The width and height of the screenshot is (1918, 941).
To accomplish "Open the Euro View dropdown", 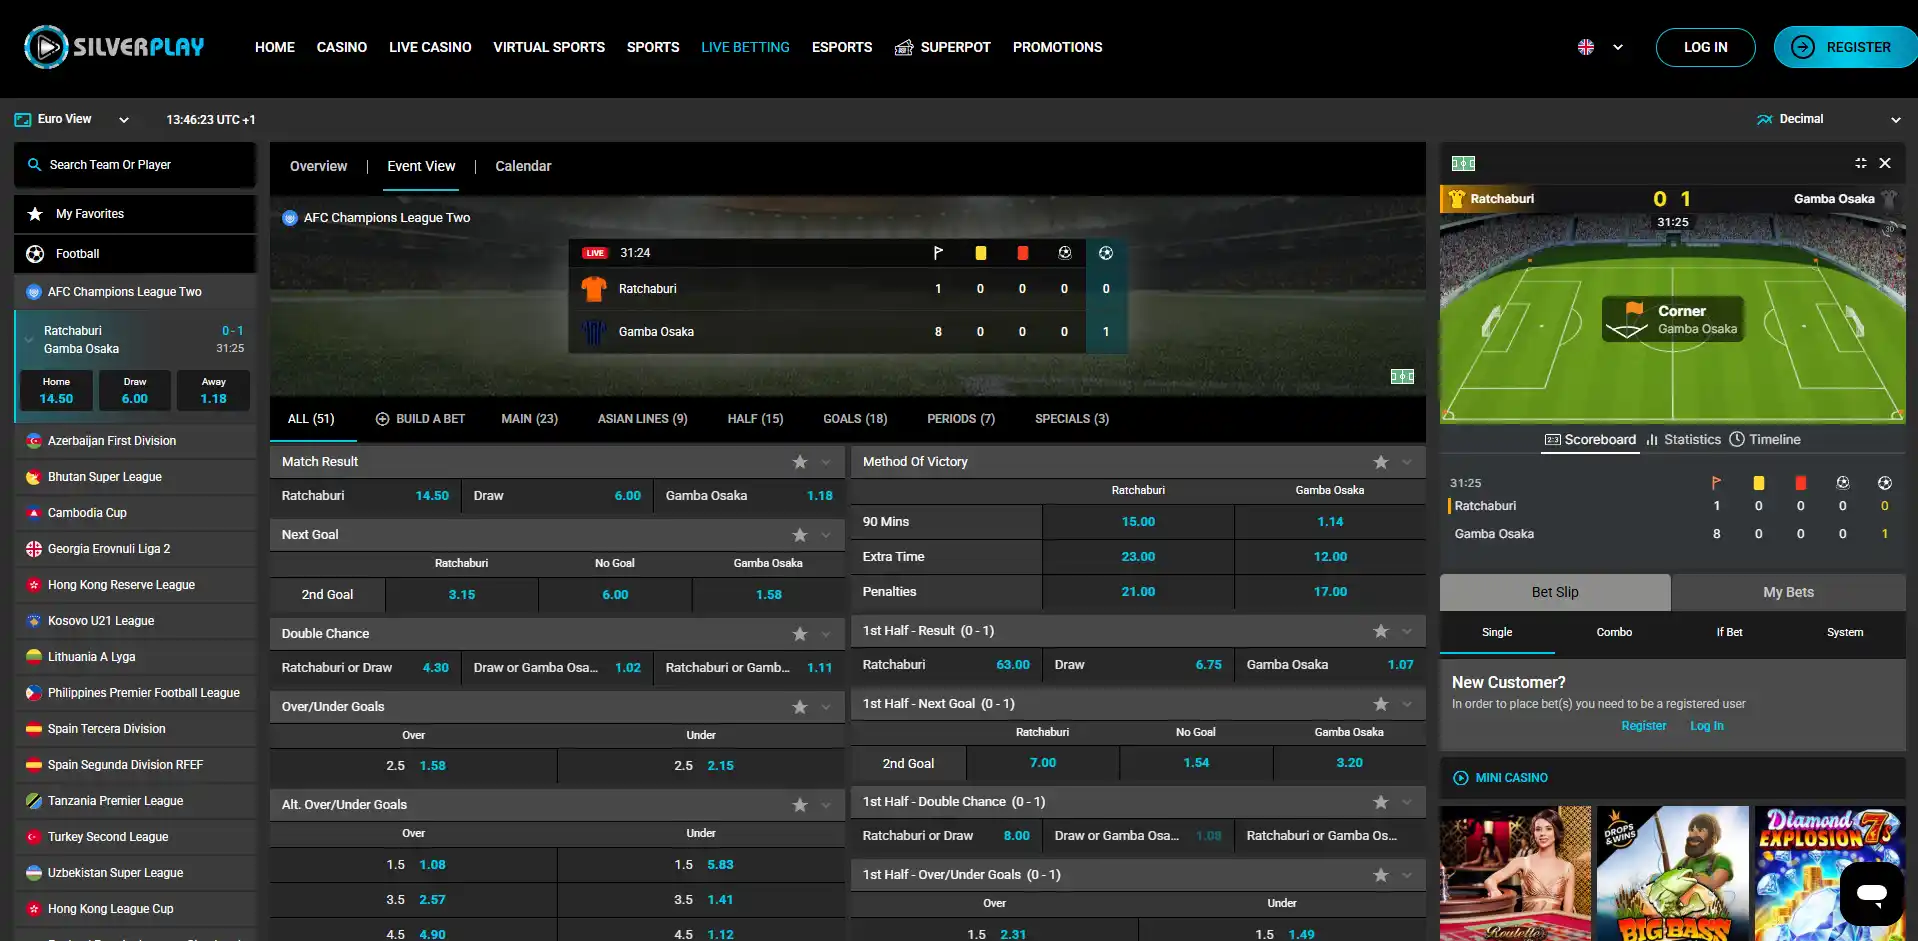I will pyautogui.click(x=124, y=120).
